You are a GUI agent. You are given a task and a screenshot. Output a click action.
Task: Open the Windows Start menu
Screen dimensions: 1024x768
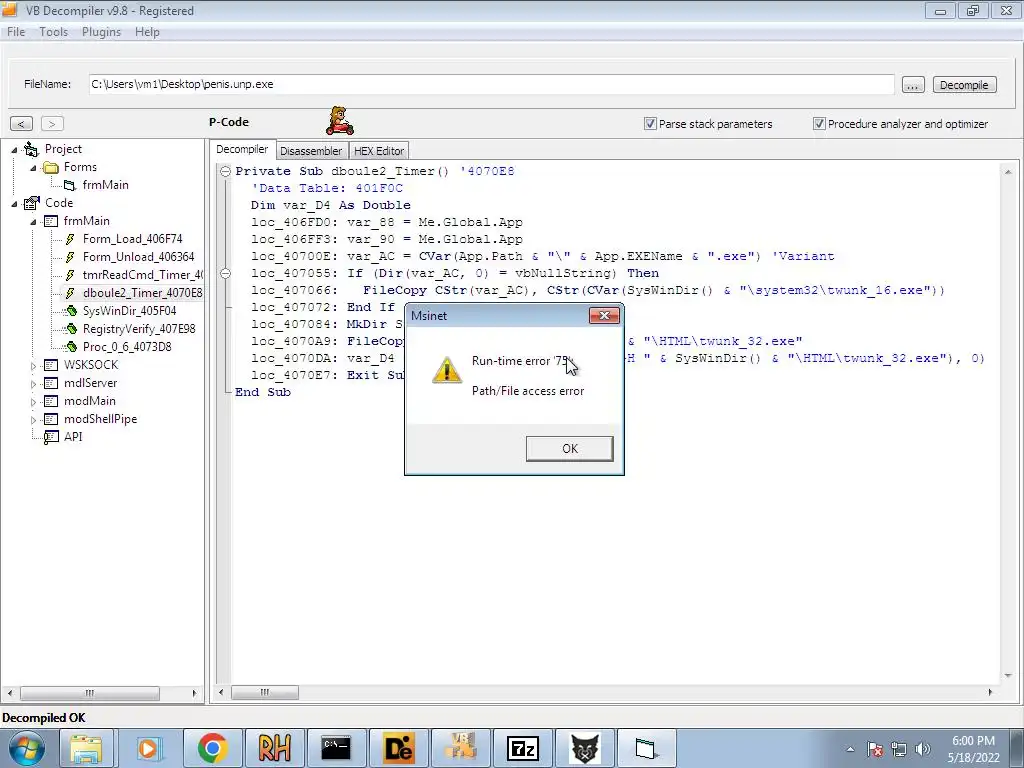(x=27, y=748)
